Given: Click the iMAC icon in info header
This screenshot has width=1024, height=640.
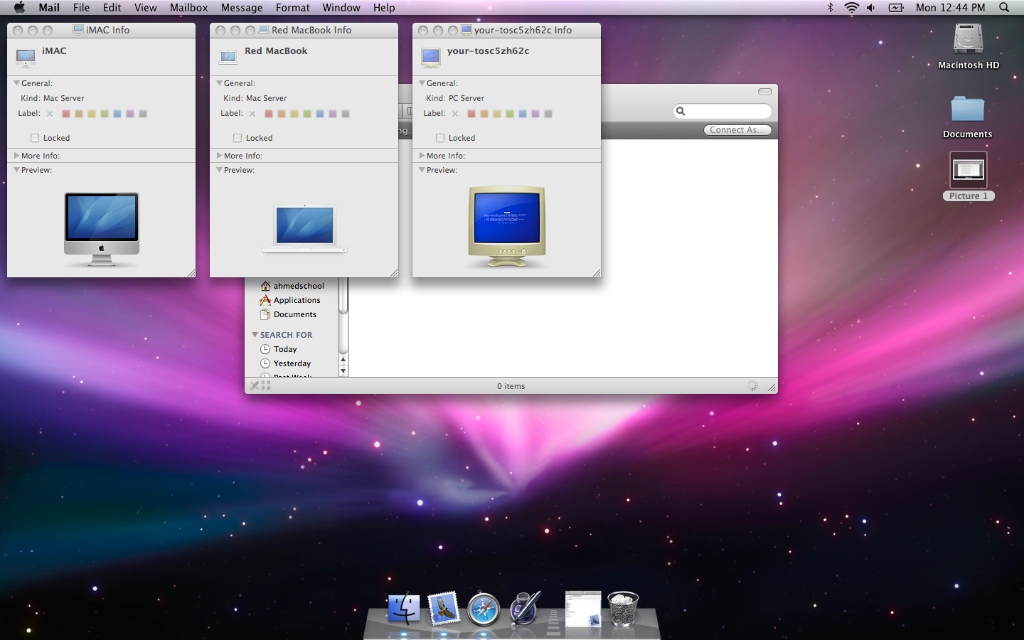Looking at the screenshot, I should point(25,57).
